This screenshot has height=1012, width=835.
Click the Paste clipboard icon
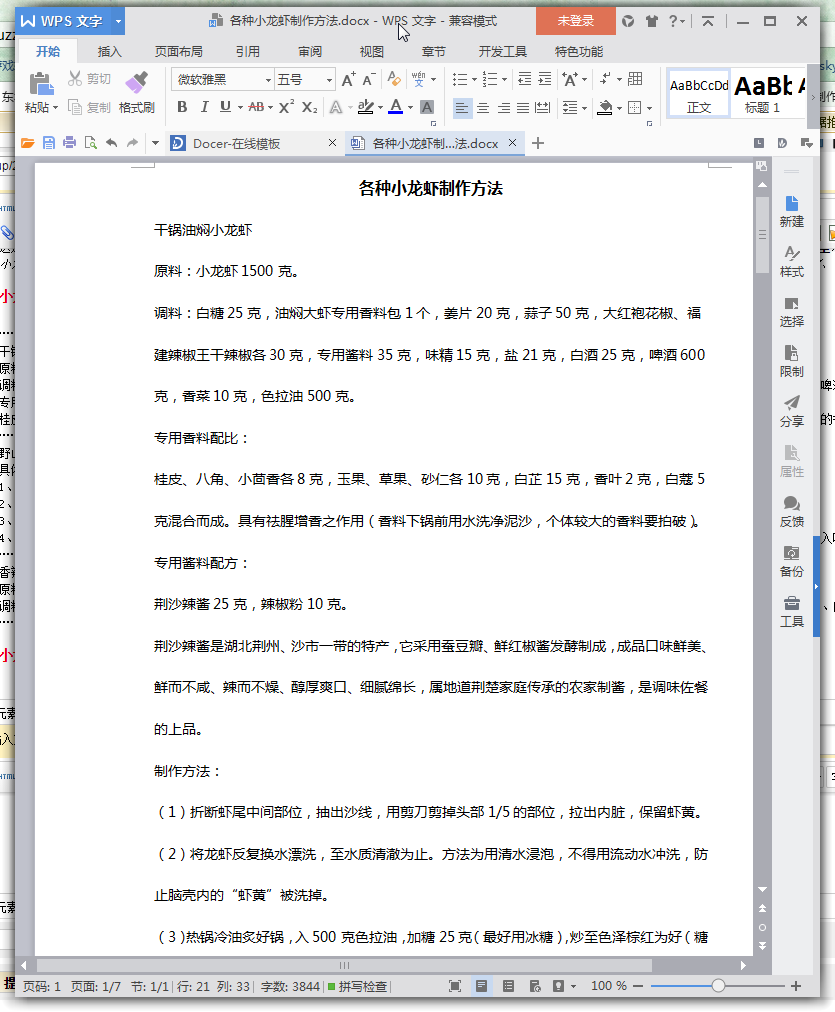tap(41, 85)
